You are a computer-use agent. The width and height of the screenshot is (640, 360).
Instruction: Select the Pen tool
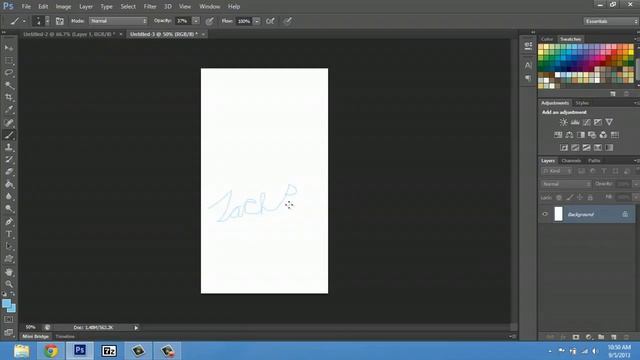(9, 222)
